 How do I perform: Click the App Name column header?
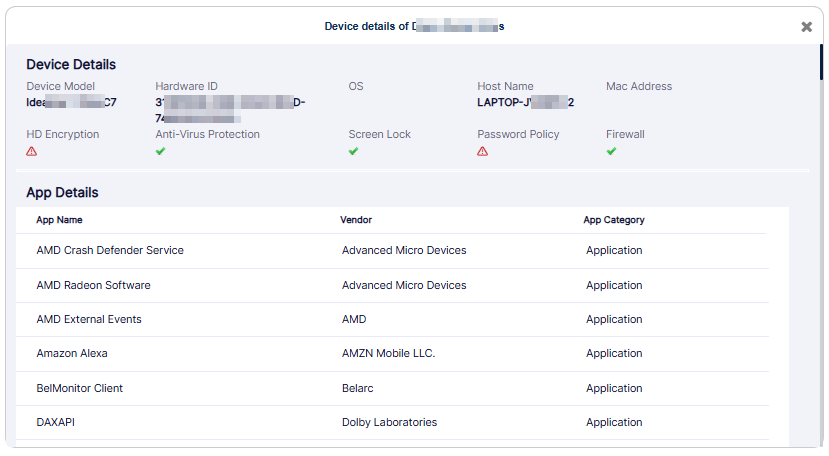[59, 220]
